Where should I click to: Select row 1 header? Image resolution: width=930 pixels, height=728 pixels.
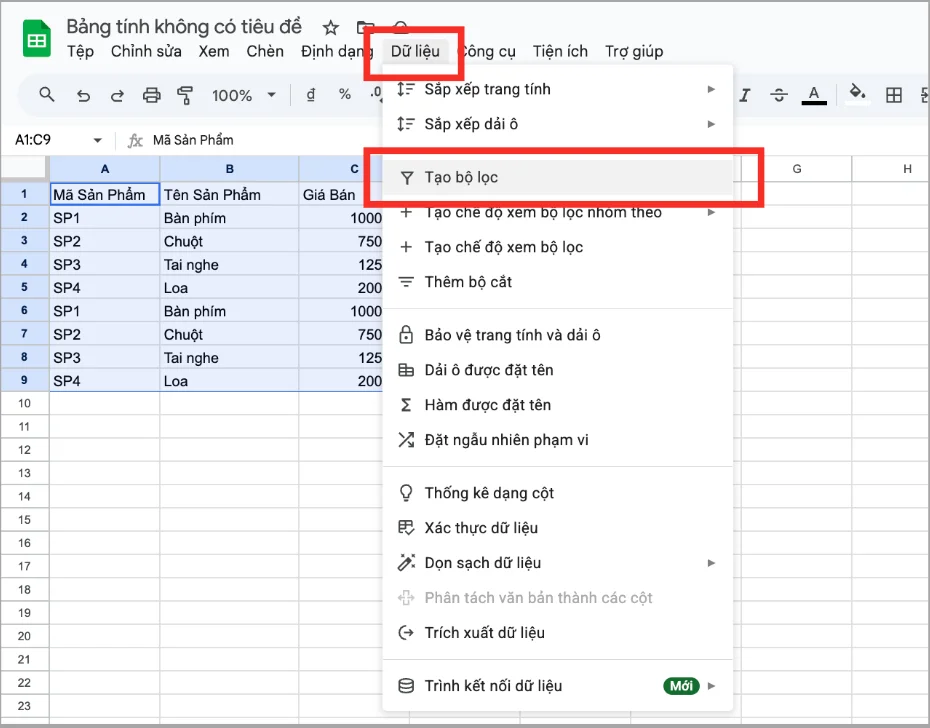(24, 194)
